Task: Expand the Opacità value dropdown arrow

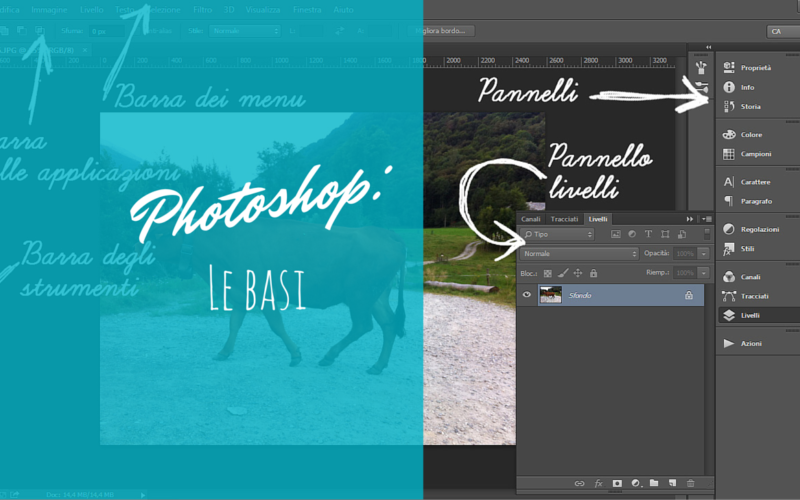Action: [704, 254]
